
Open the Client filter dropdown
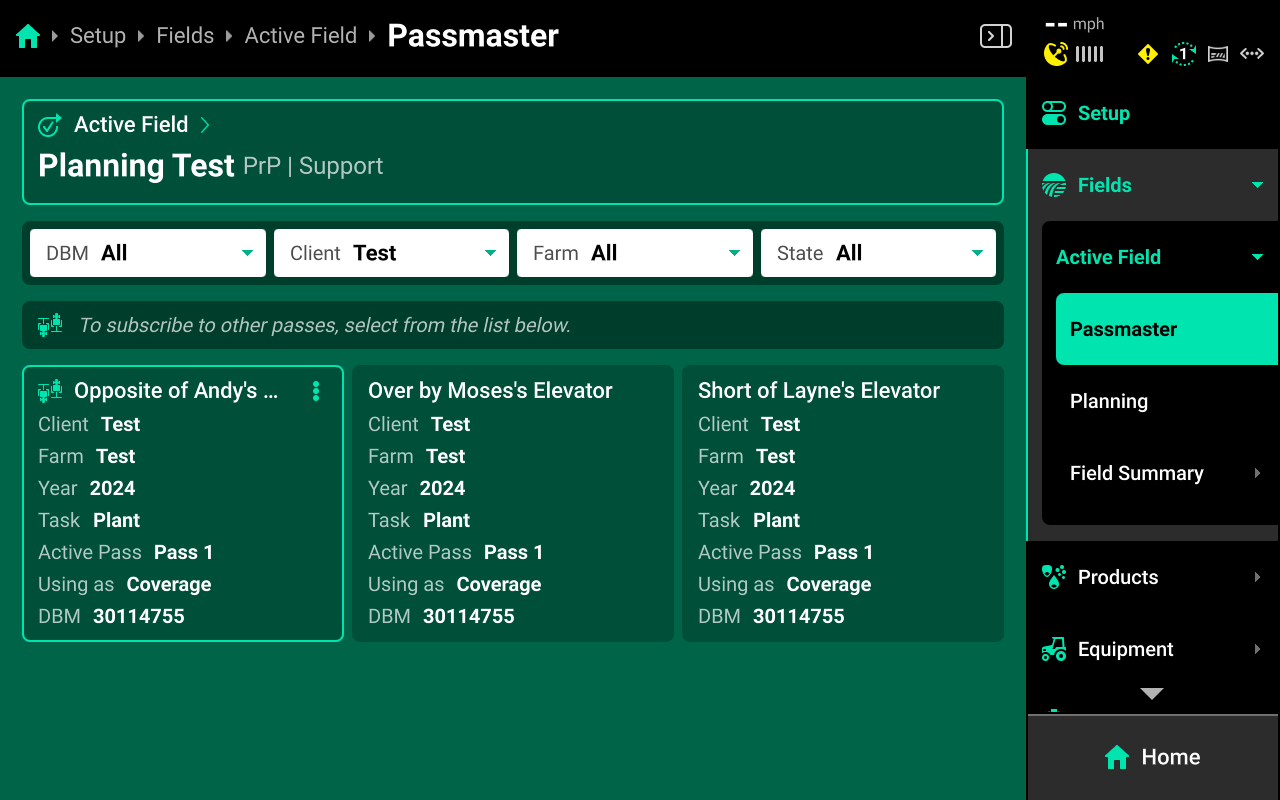(x=391, y=253)
